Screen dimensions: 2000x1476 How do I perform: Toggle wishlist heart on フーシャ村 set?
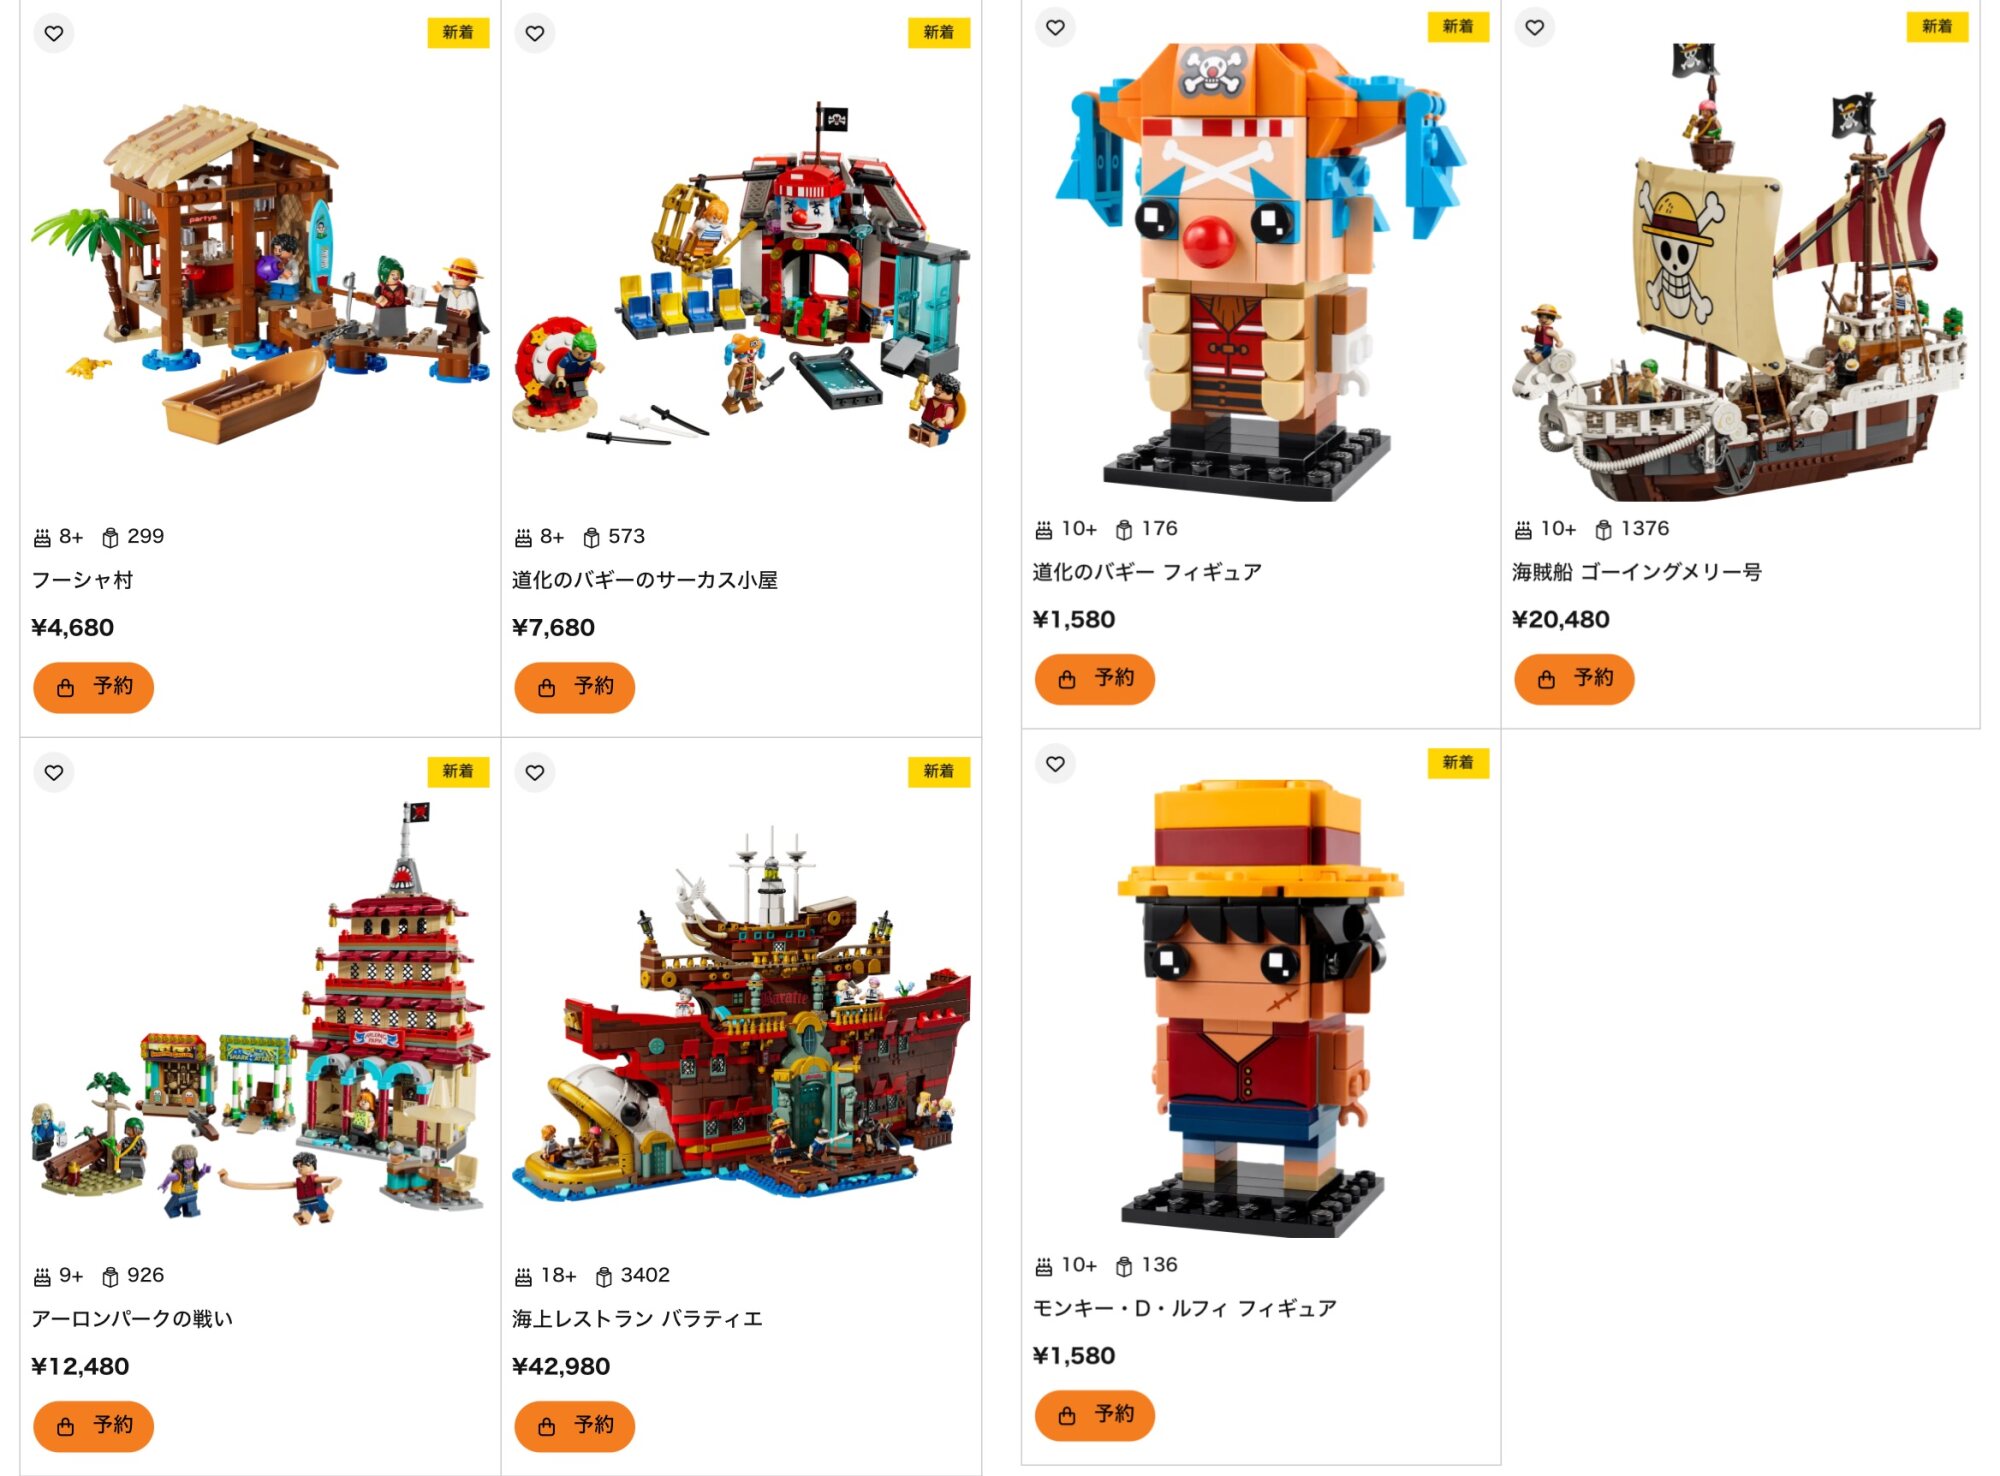coord(54,33)
